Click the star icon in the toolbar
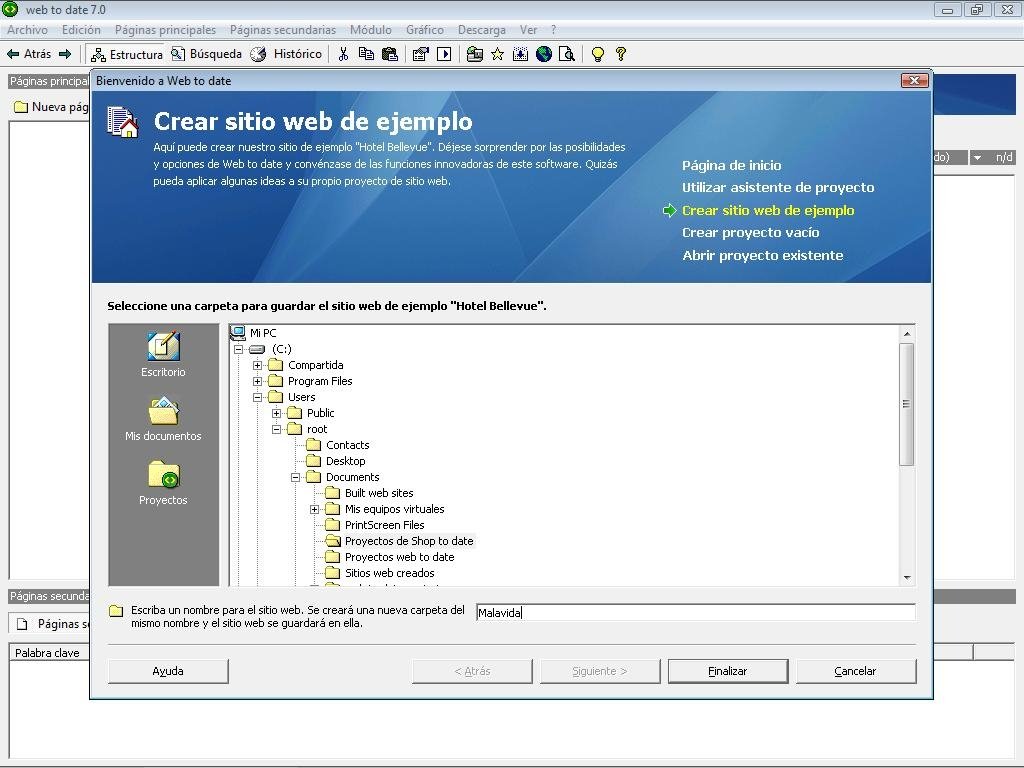 [498, 54]
